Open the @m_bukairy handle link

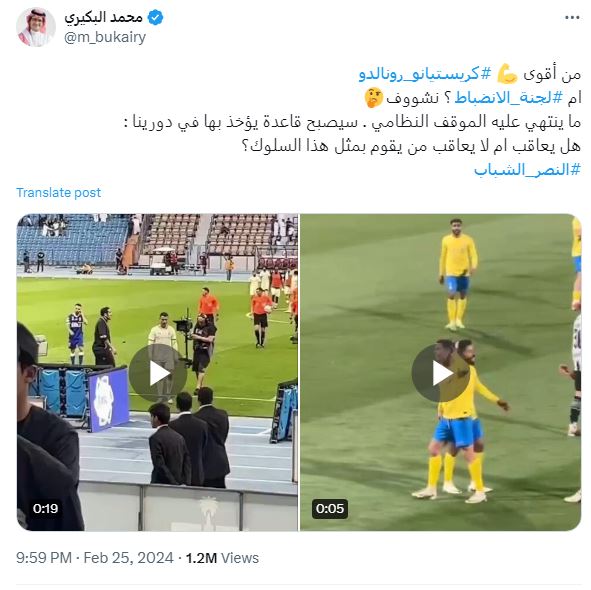[105, 37]
